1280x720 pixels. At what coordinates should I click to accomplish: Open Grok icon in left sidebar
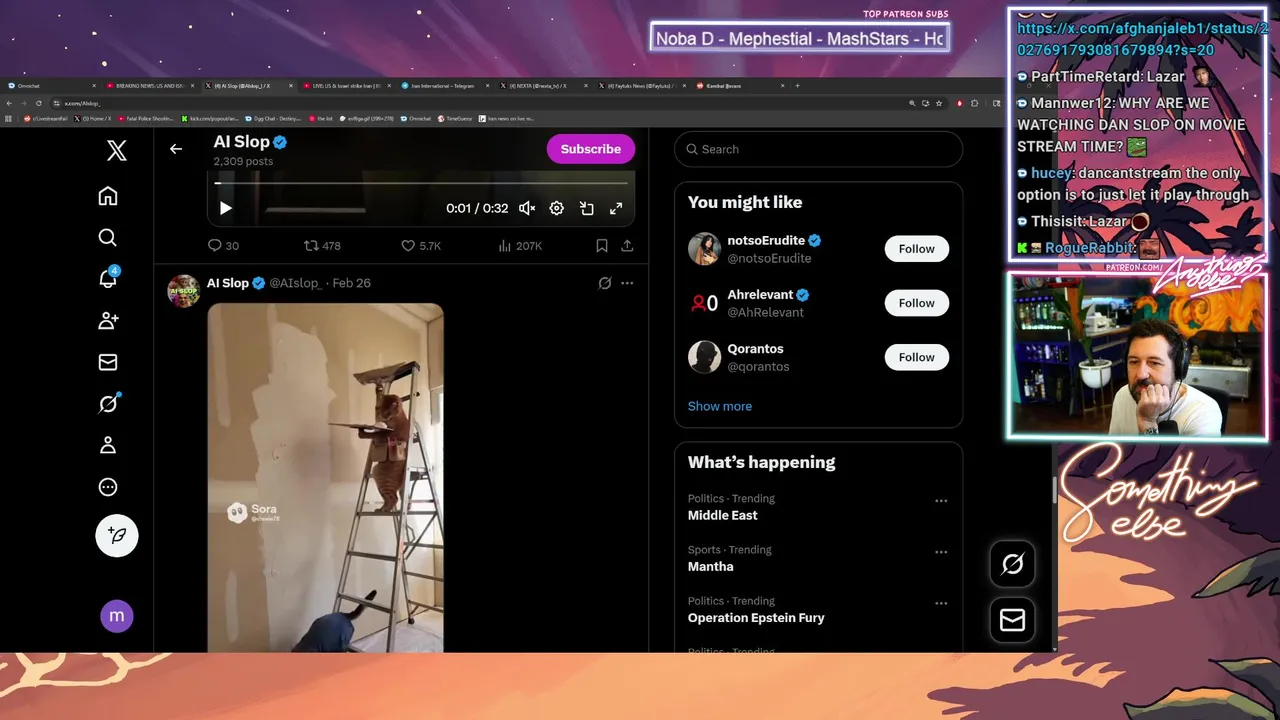tap(108, 403)
